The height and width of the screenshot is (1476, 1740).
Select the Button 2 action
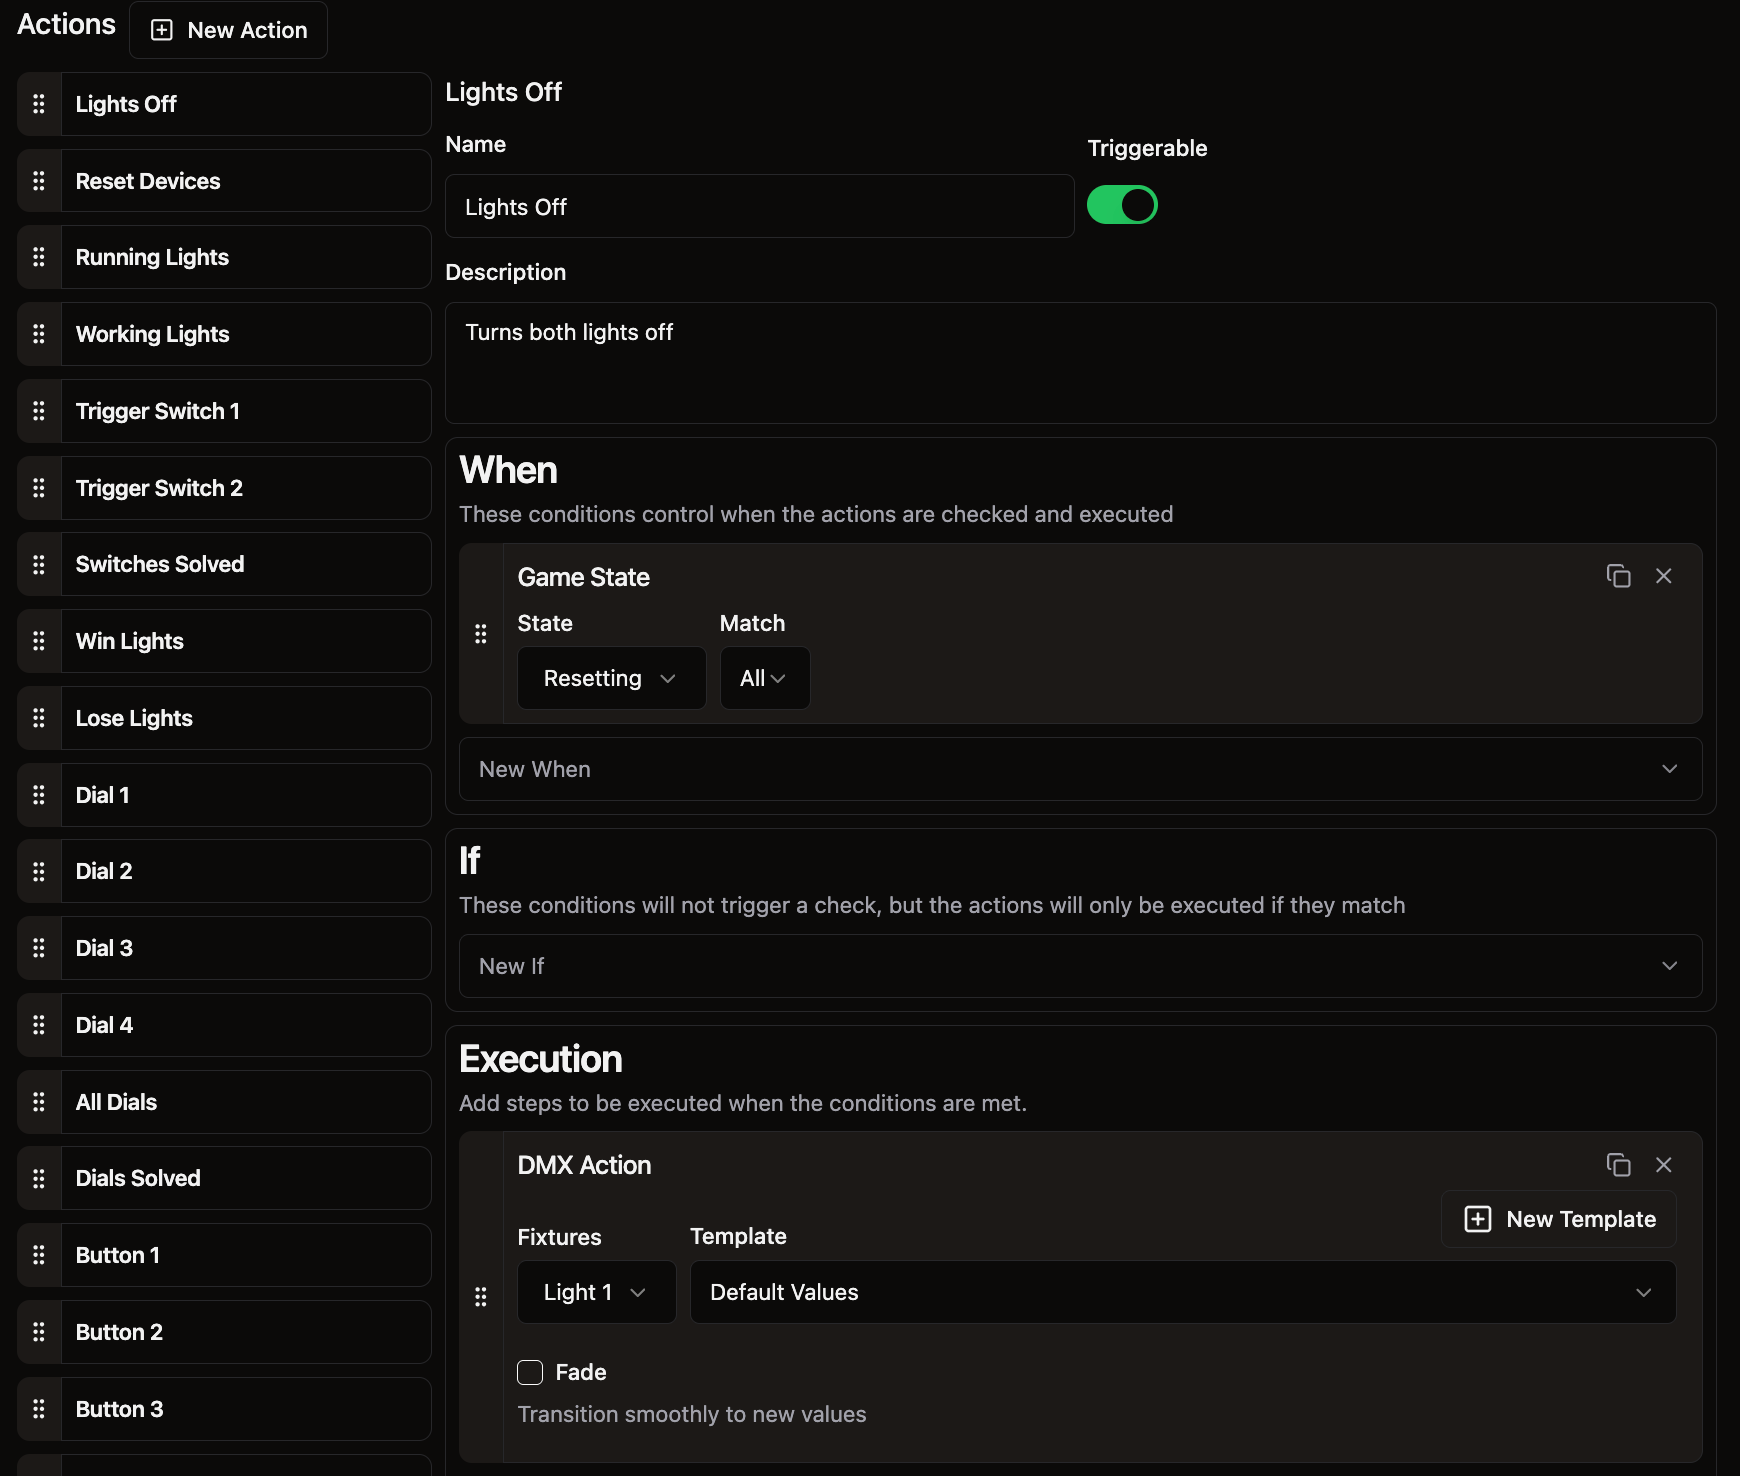click(x=245, y=1332)
